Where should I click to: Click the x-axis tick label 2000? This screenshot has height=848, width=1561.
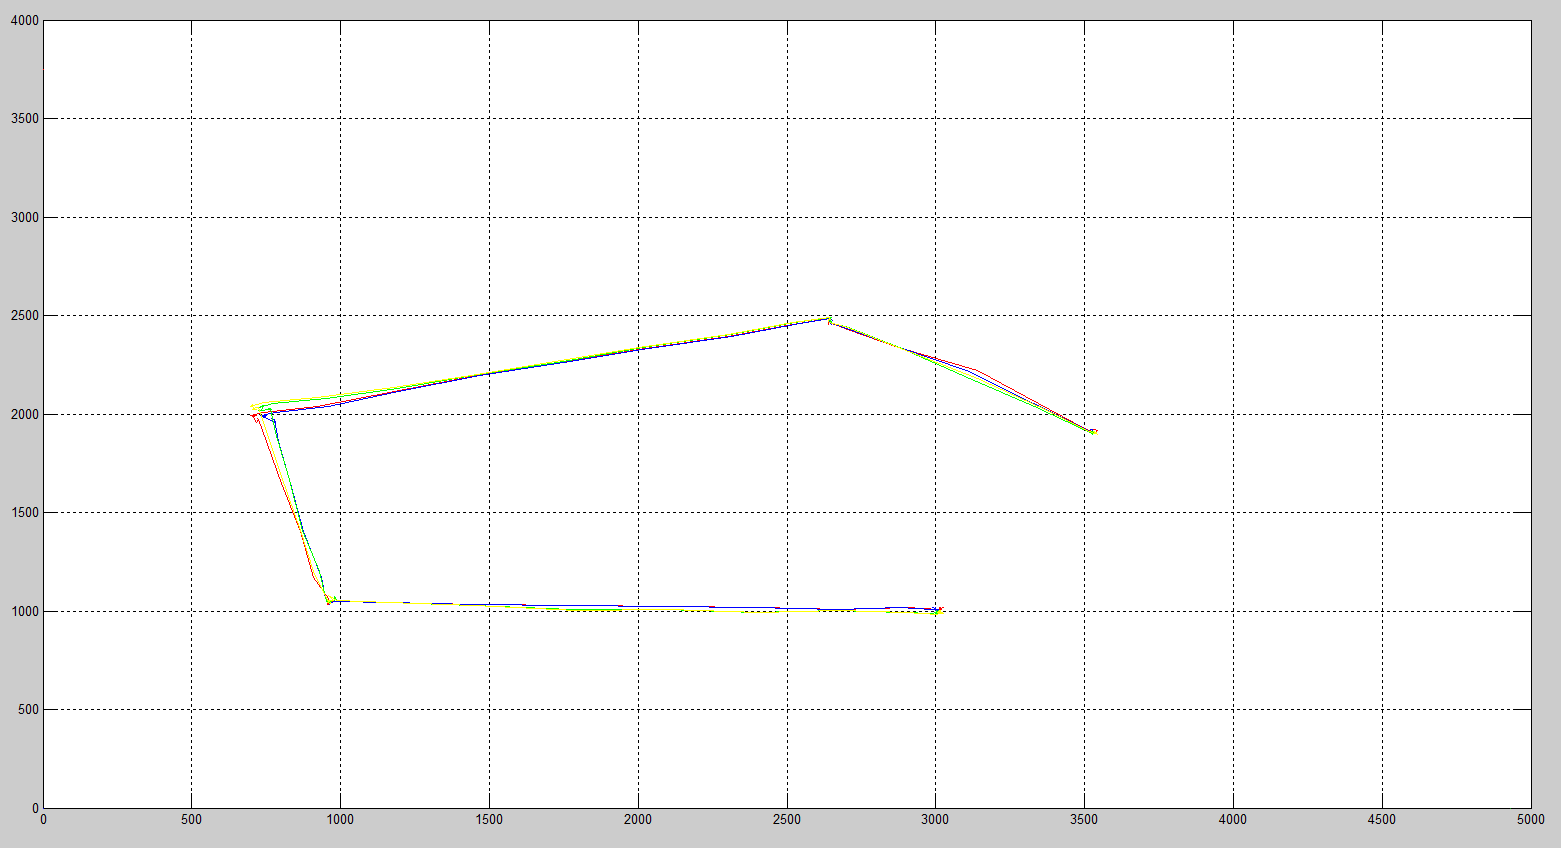(x=638, y=820)
